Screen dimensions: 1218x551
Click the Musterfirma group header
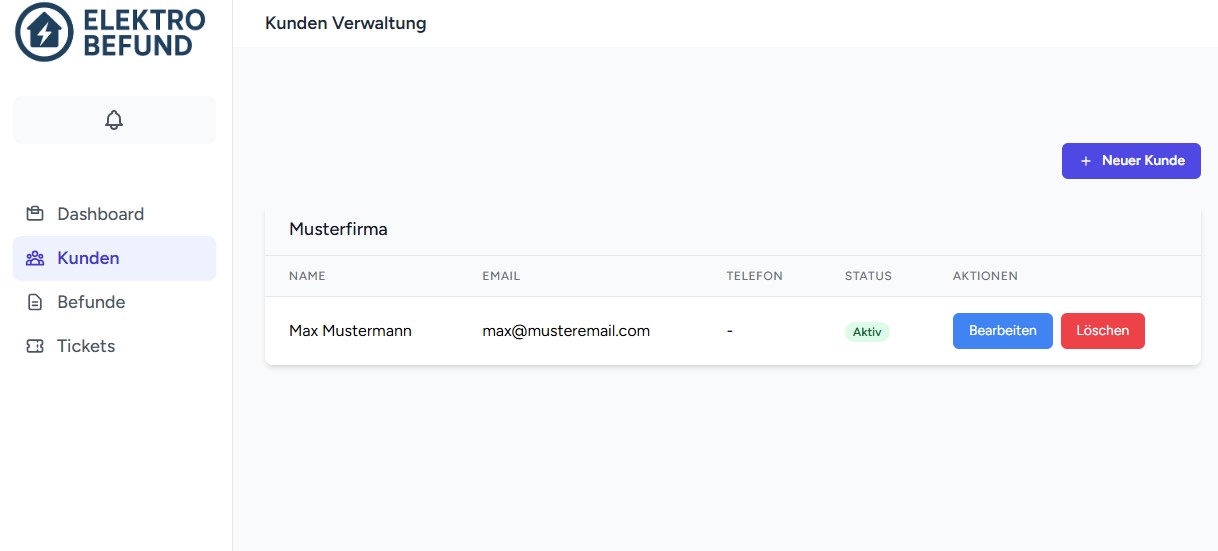click(338, 229)
